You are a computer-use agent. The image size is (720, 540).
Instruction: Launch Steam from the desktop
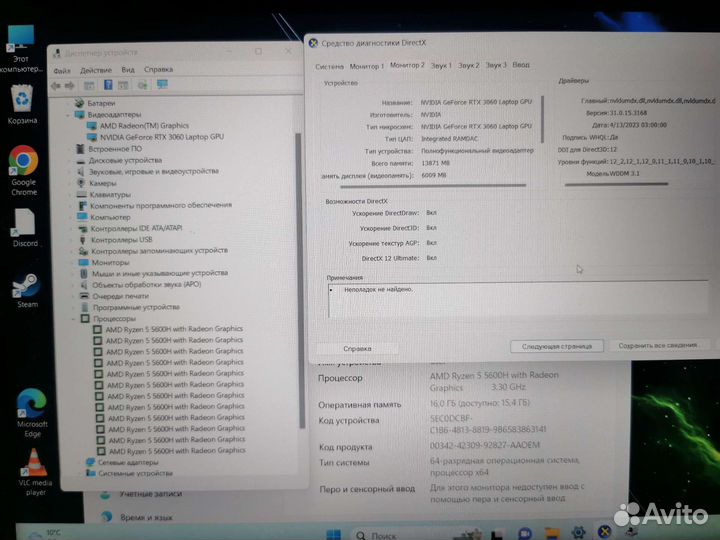27,290
